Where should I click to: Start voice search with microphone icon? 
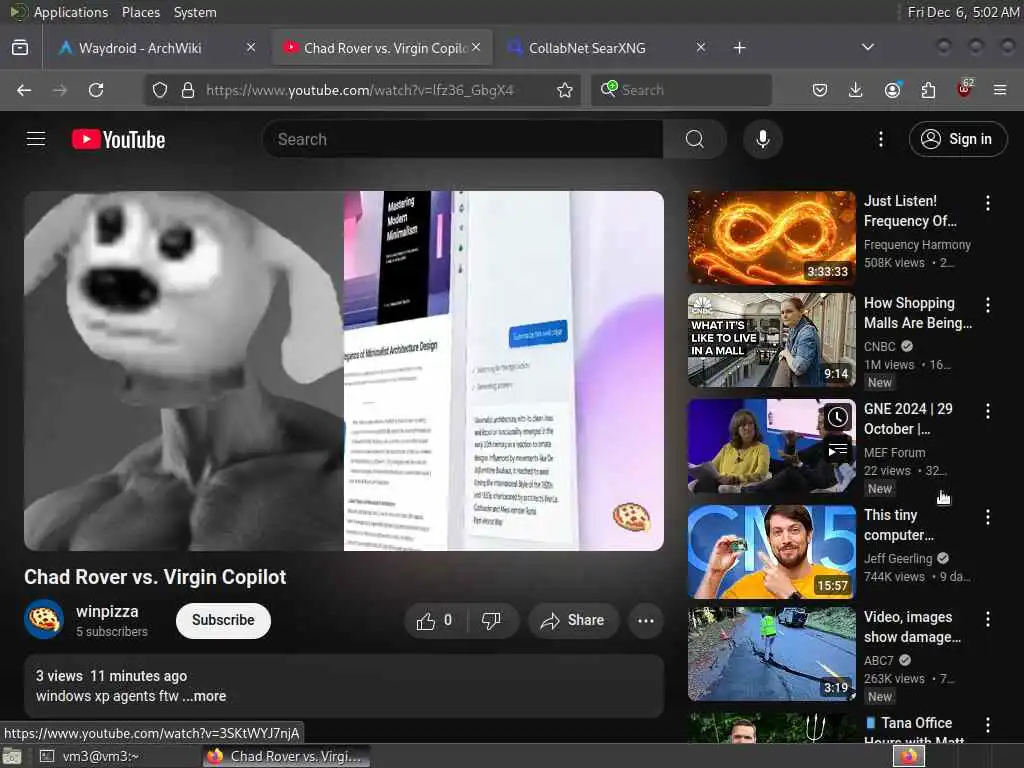(x=762, y=139)
